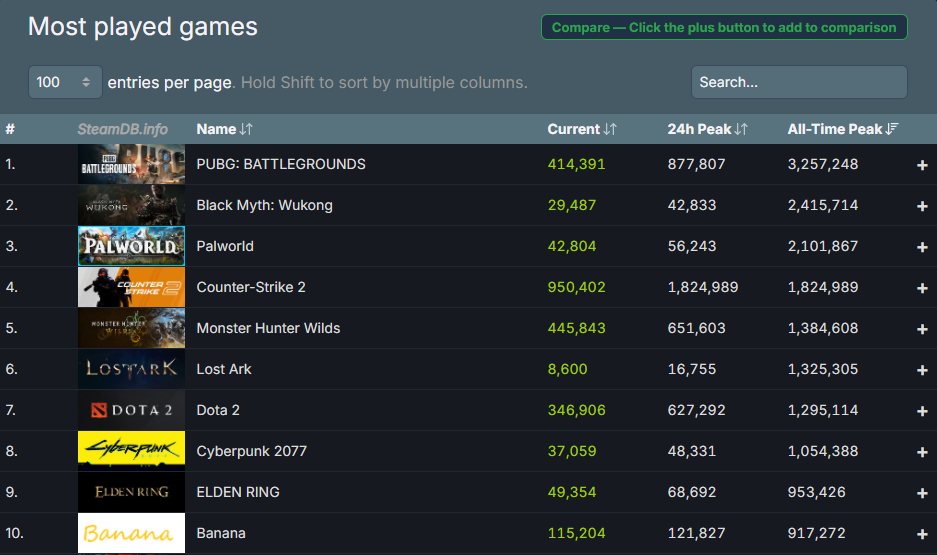Open the Palworld logo thumbnail
The height and width of the screenshot is (555, 937).
click(131, 246)
